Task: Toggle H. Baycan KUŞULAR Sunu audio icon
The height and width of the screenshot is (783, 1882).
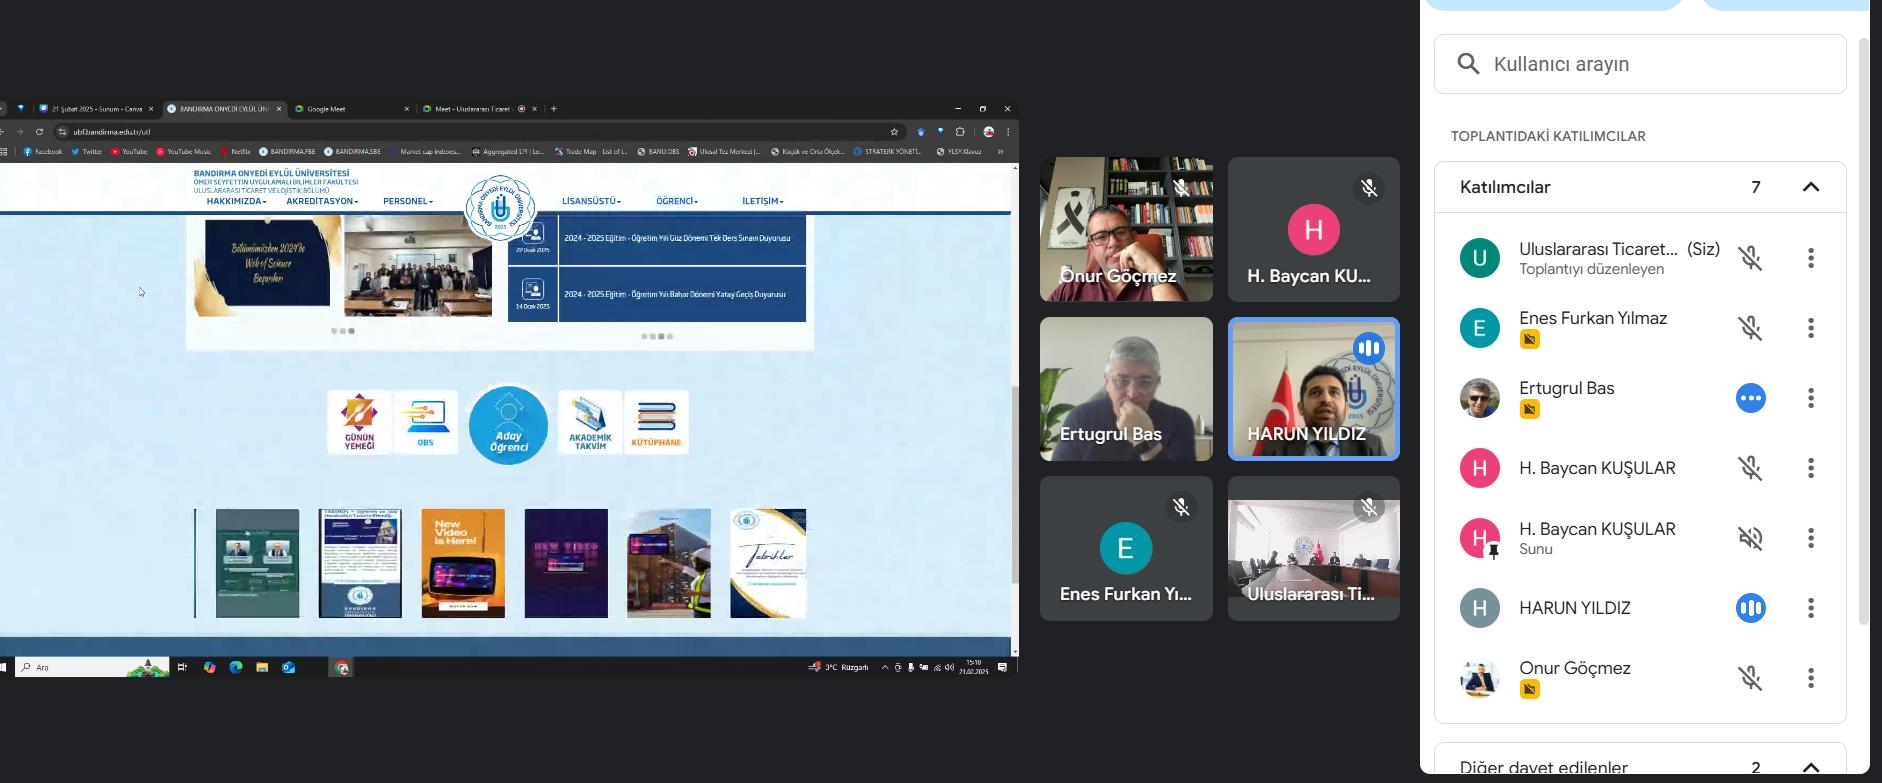Action: click(1750, 538)
